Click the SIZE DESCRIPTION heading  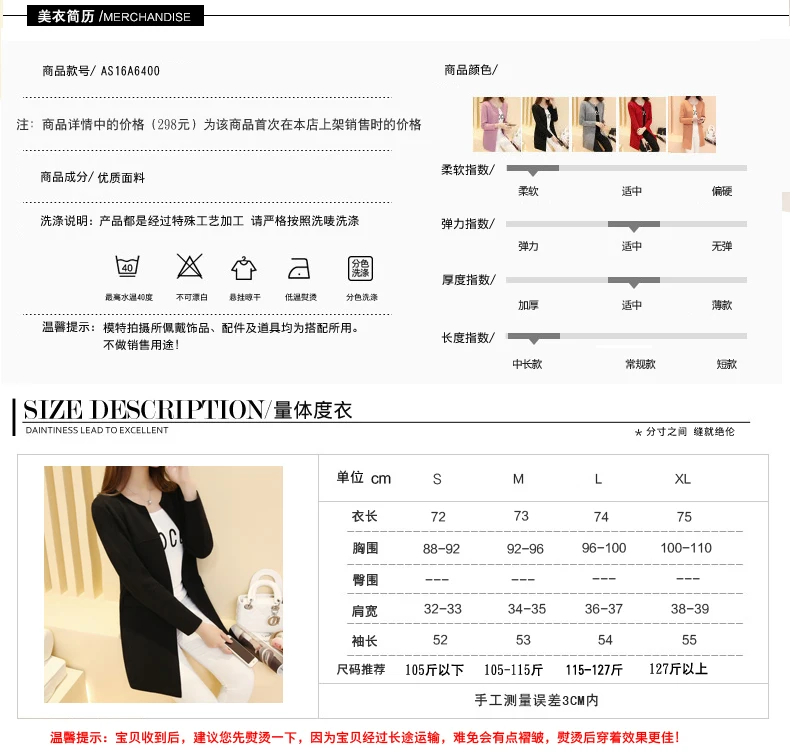143,409
